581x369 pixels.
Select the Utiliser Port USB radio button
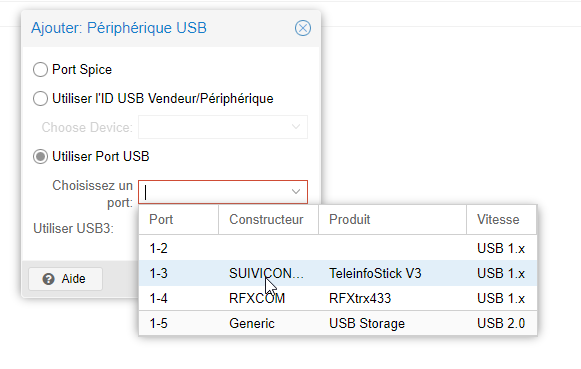(x=40, y=157)
